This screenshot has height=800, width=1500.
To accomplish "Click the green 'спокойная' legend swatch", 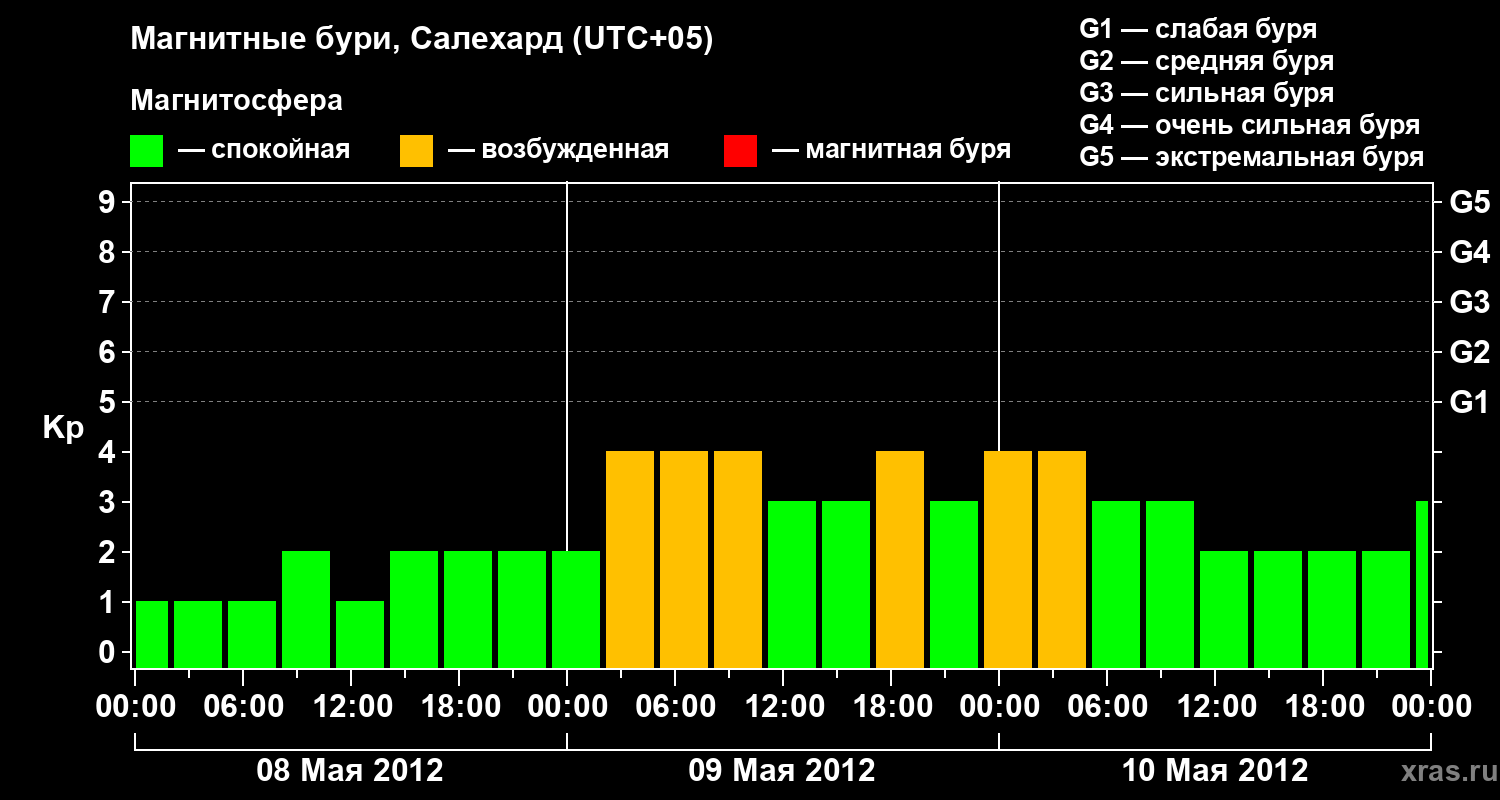I will pos(146,151).
